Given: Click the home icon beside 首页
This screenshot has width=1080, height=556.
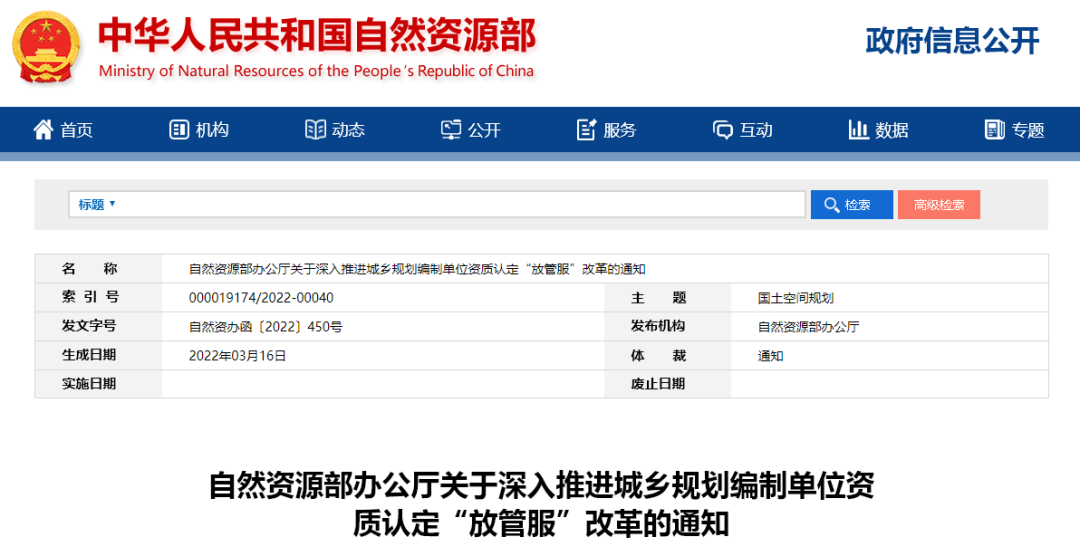Looking at the screenshot, I should click(43, 130).
